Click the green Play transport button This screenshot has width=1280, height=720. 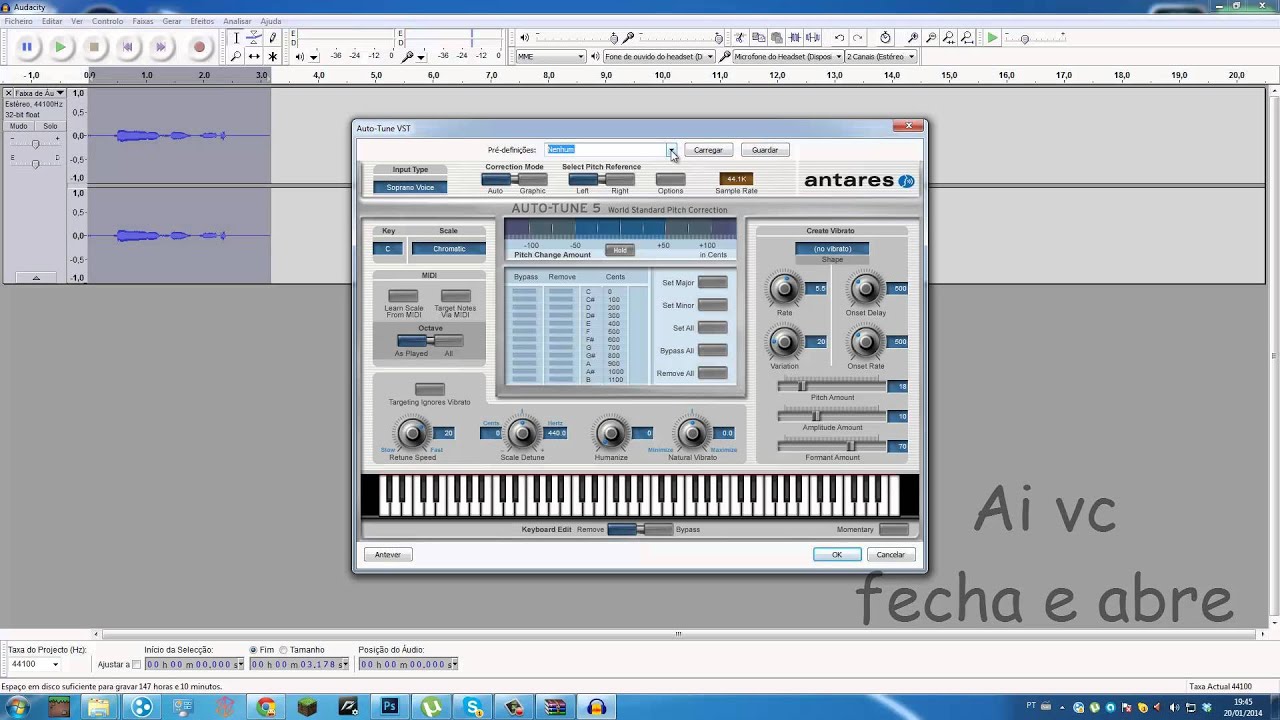pyautogui.click(x=61, y=46)
